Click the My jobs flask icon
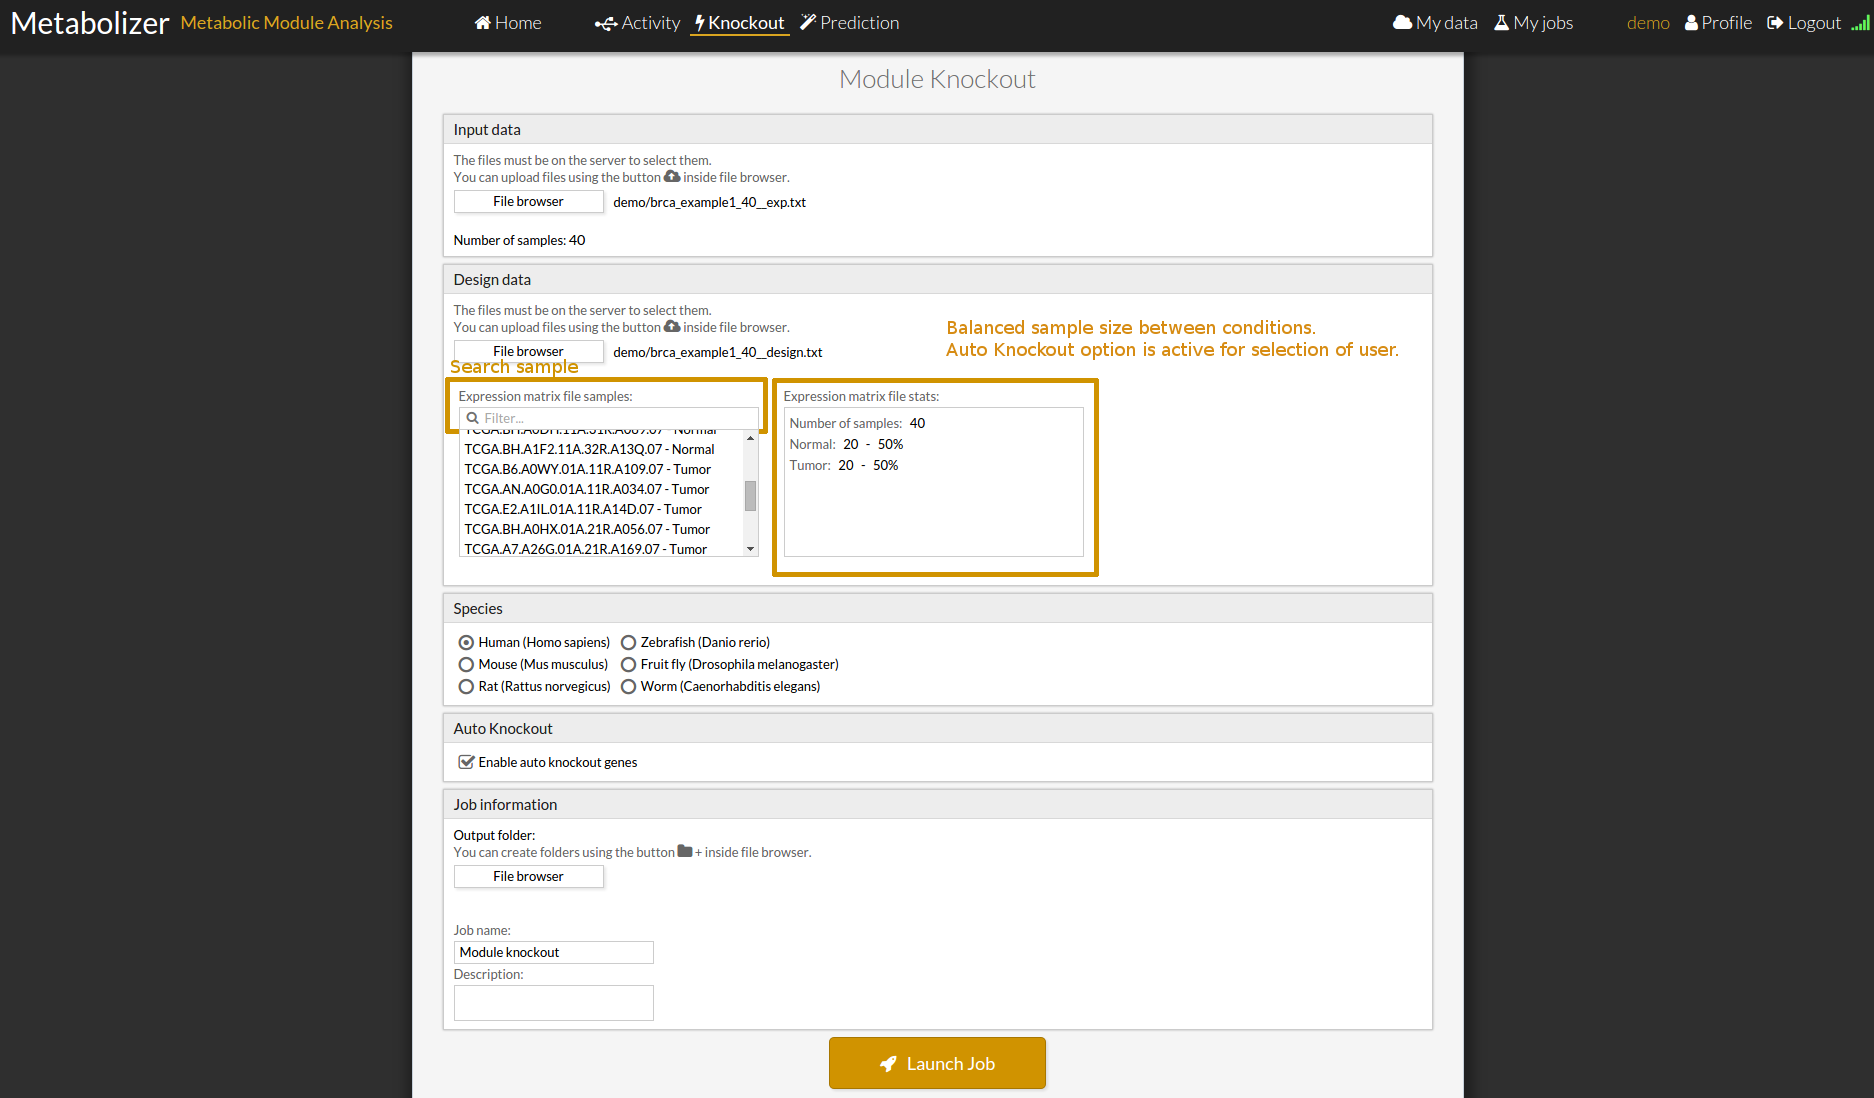1874x1098 pixels. pos(1501,22)
